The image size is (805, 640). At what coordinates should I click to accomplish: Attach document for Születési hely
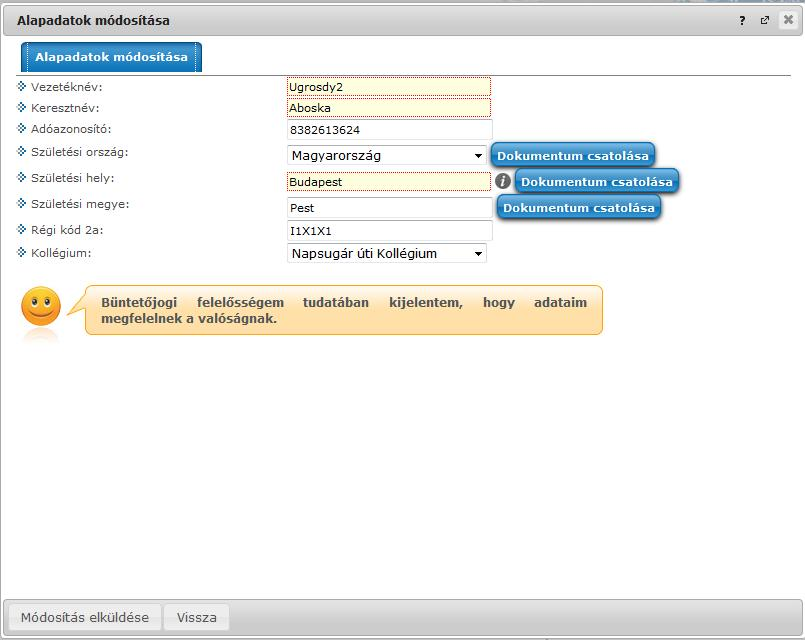tap(597, 182)
